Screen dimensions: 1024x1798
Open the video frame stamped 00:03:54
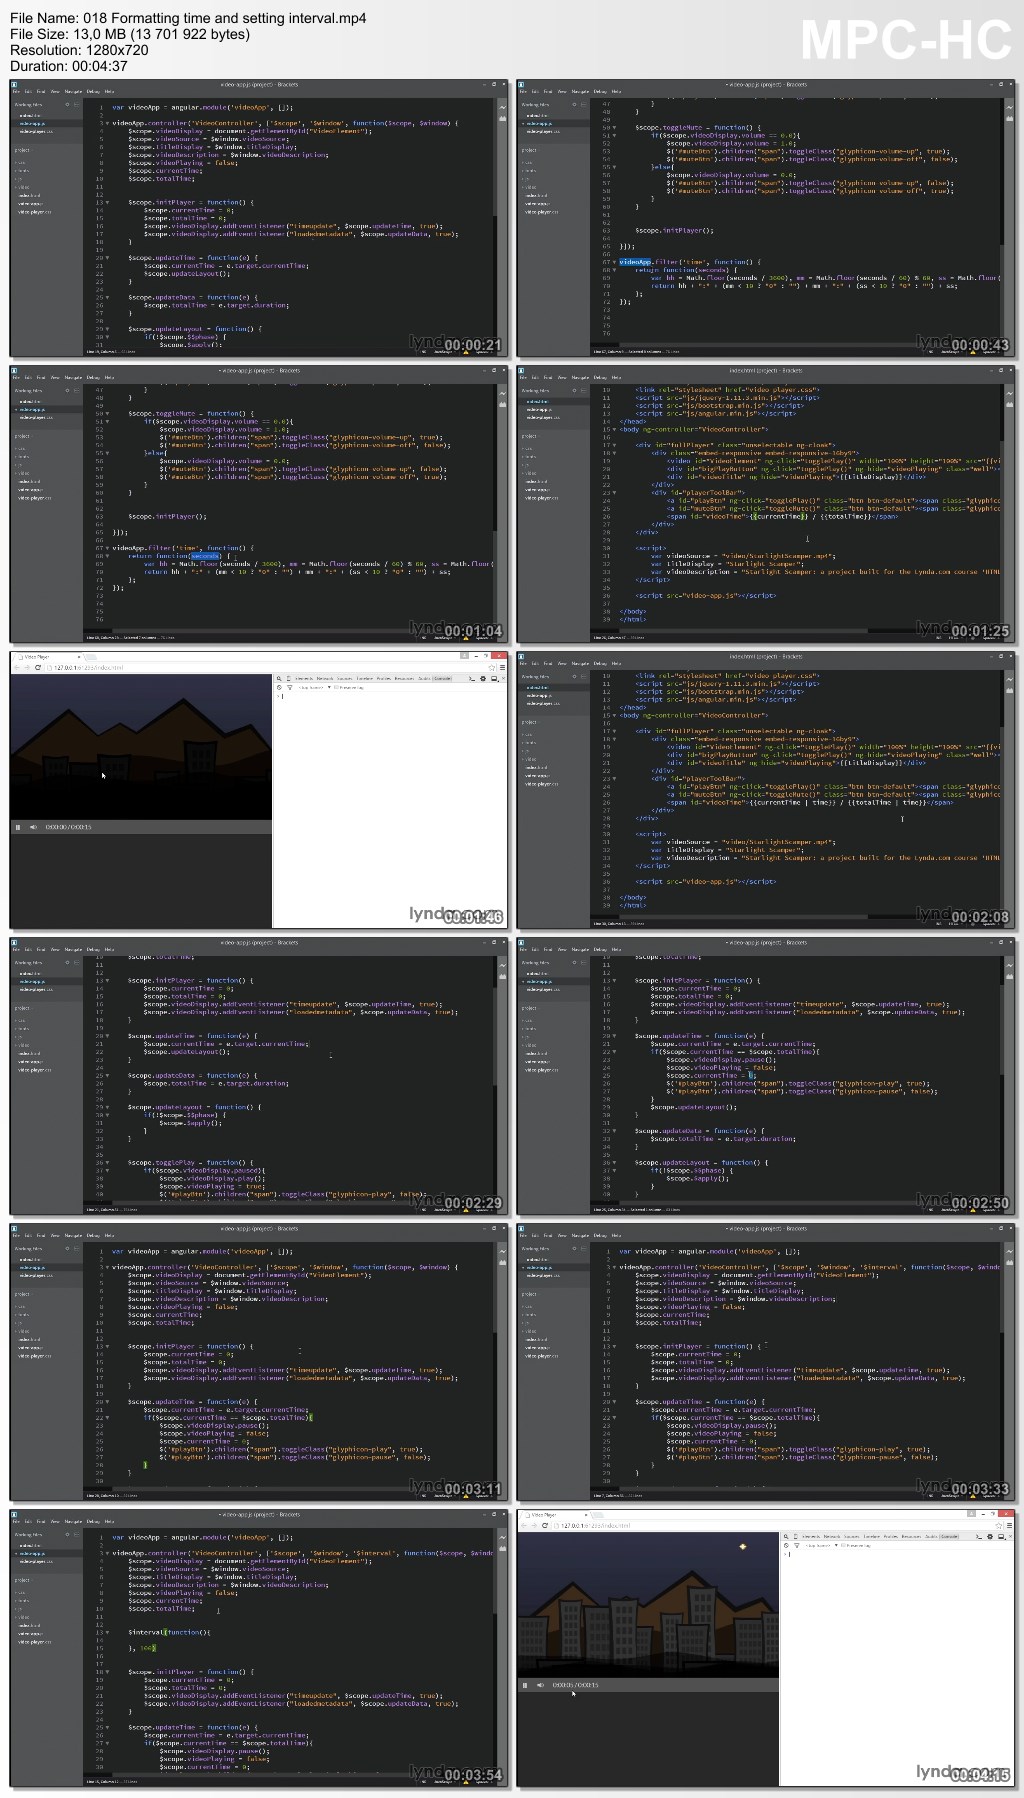click(x=260, y=1648)
